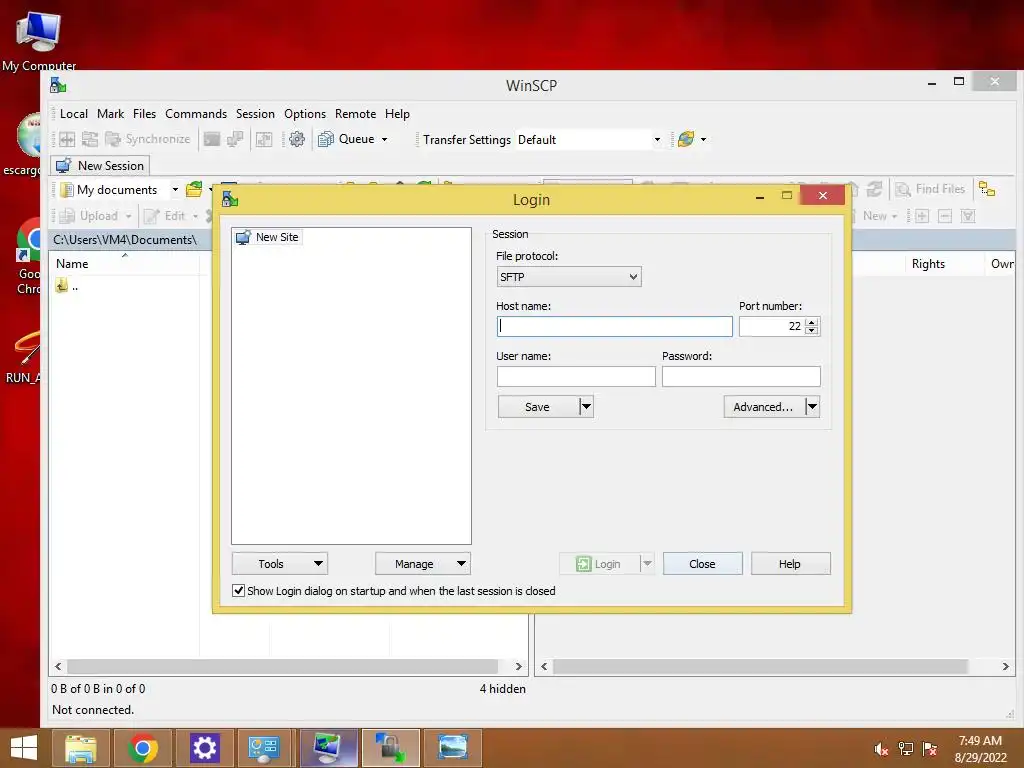Open the Transfer Settings Default combo box
Screen dimensions: 1024x768
click(x=589, y=140)
